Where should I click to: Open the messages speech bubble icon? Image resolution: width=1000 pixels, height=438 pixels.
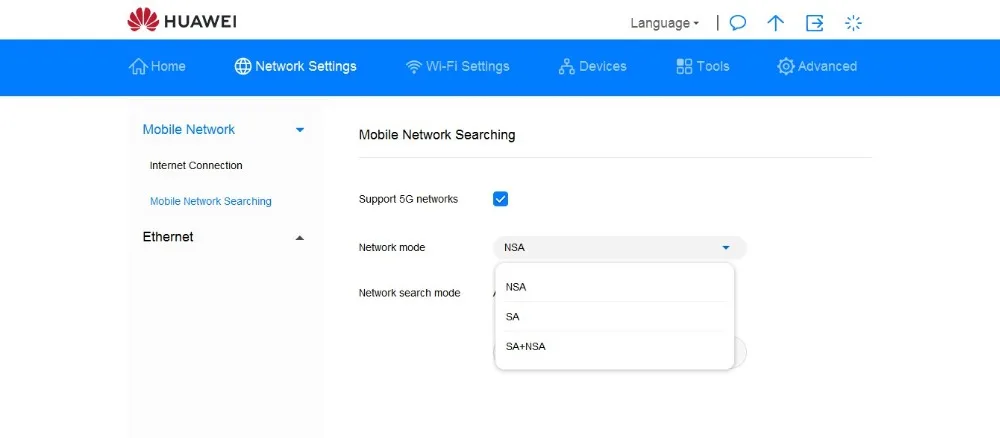click(x=738, y=23)
